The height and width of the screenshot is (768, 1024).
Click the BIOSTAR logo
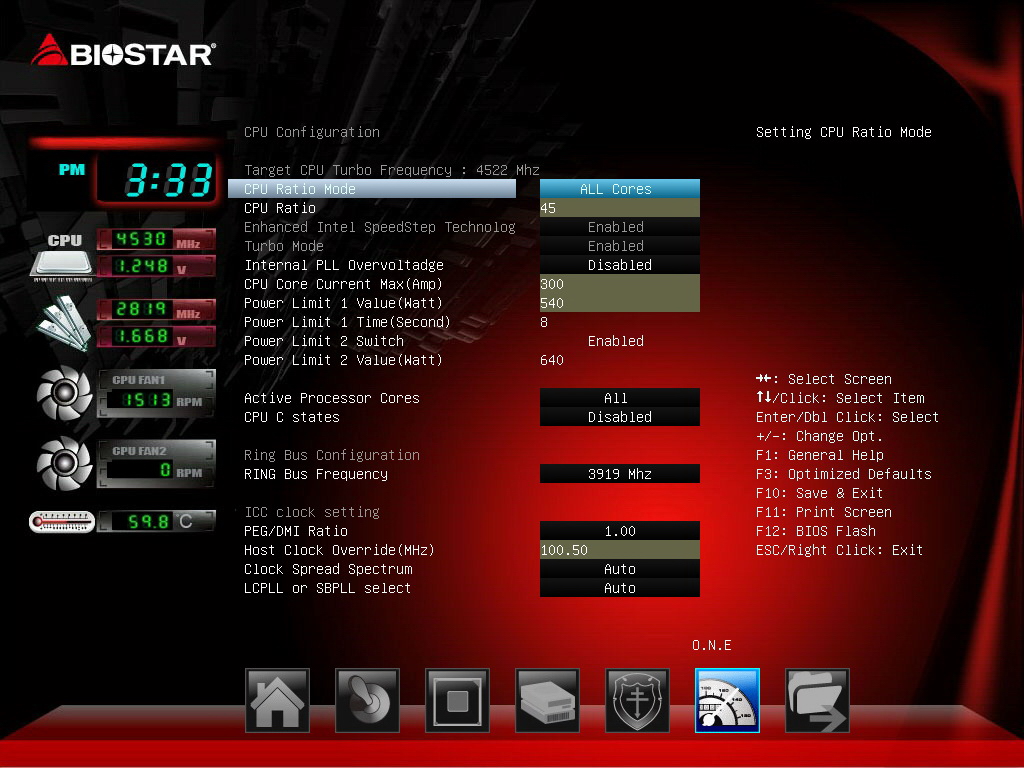point(123,51)
